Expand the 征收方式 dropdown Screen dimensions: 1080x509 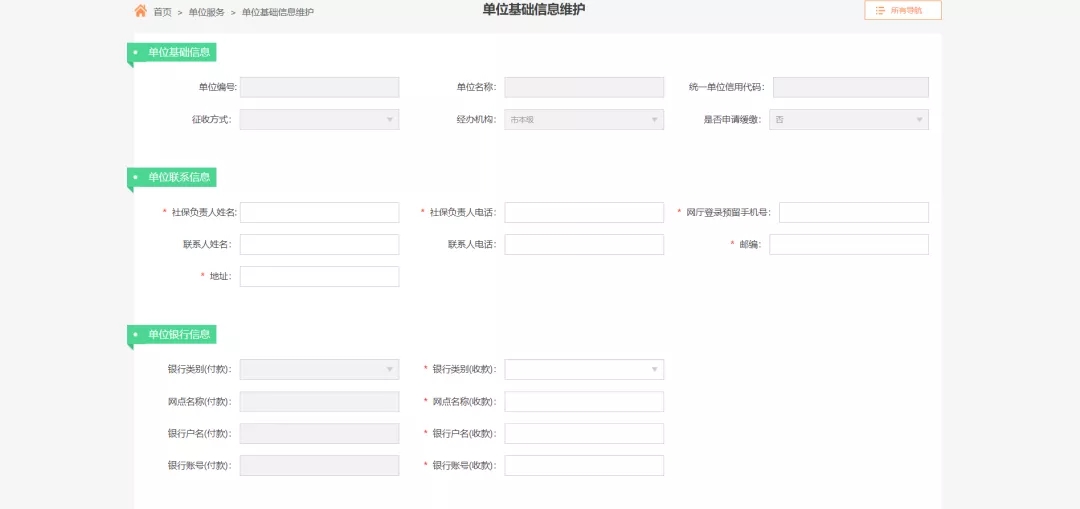click(319, 120)
